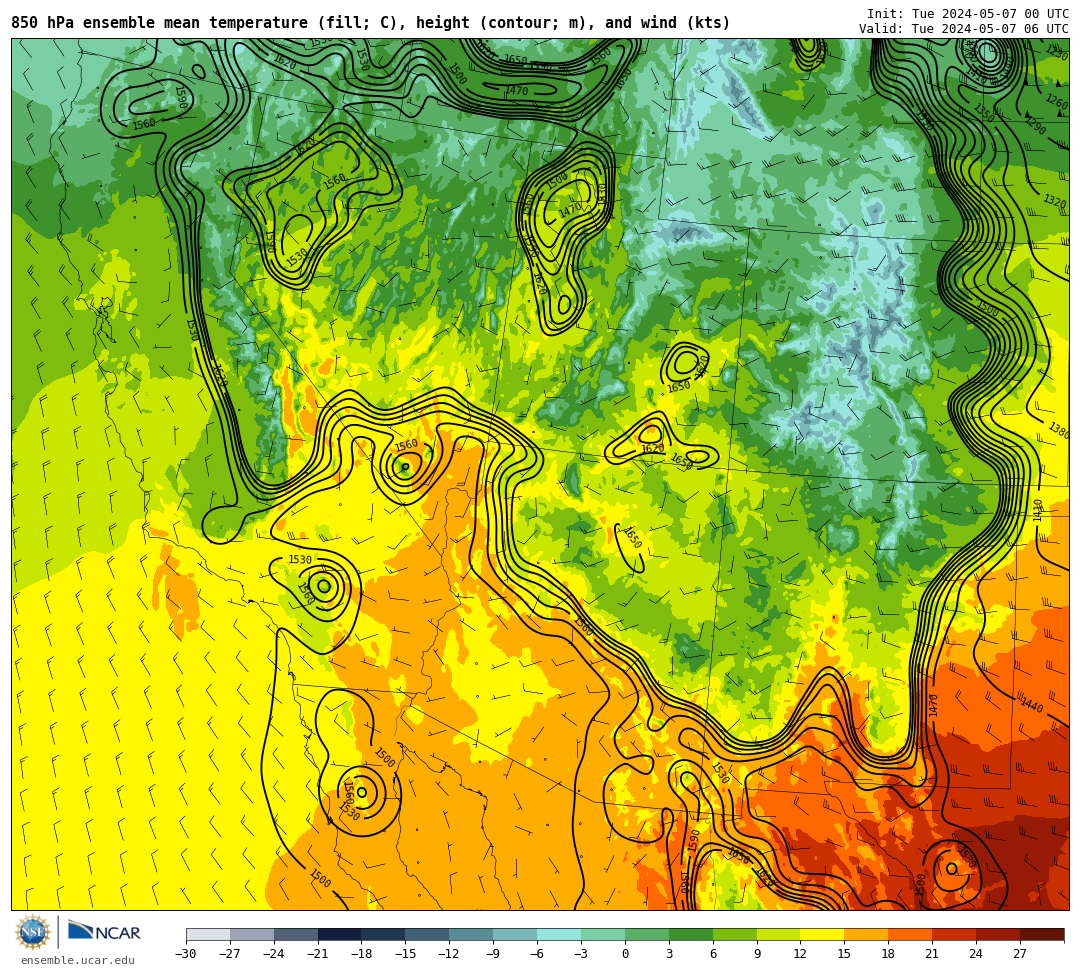1080x973 pixels.
Task: Click the 1410 contour label near the right edge
Action: (1038, 510)
